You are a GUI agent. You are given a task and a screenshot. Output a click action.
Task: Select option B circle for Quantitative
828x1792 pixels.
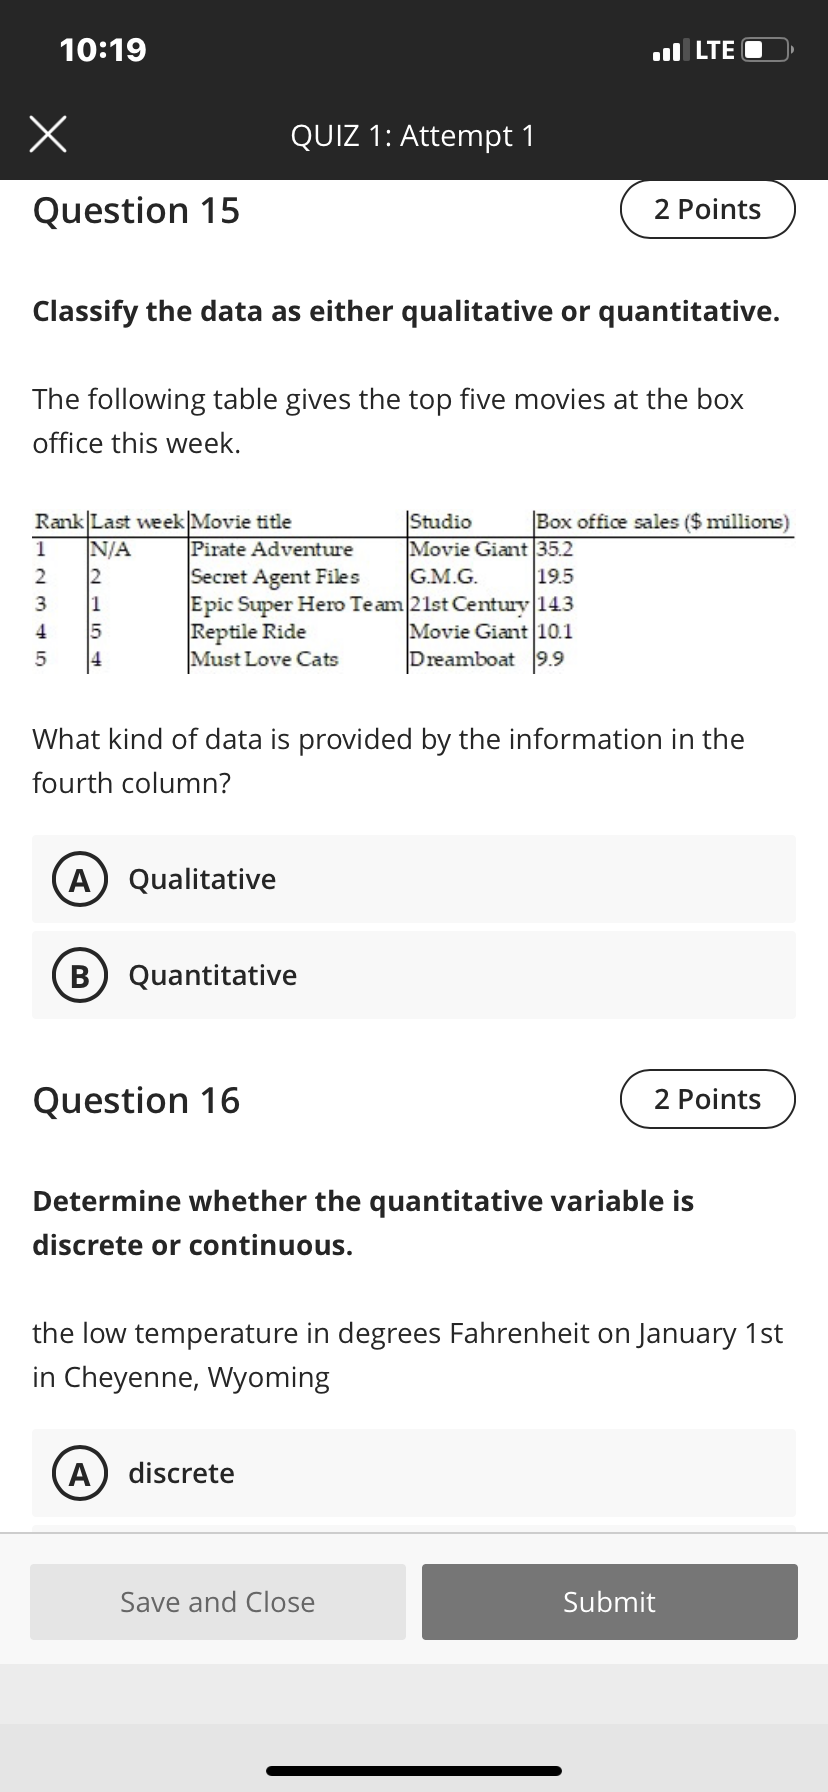pyautogui.click(x=72, y=975)
